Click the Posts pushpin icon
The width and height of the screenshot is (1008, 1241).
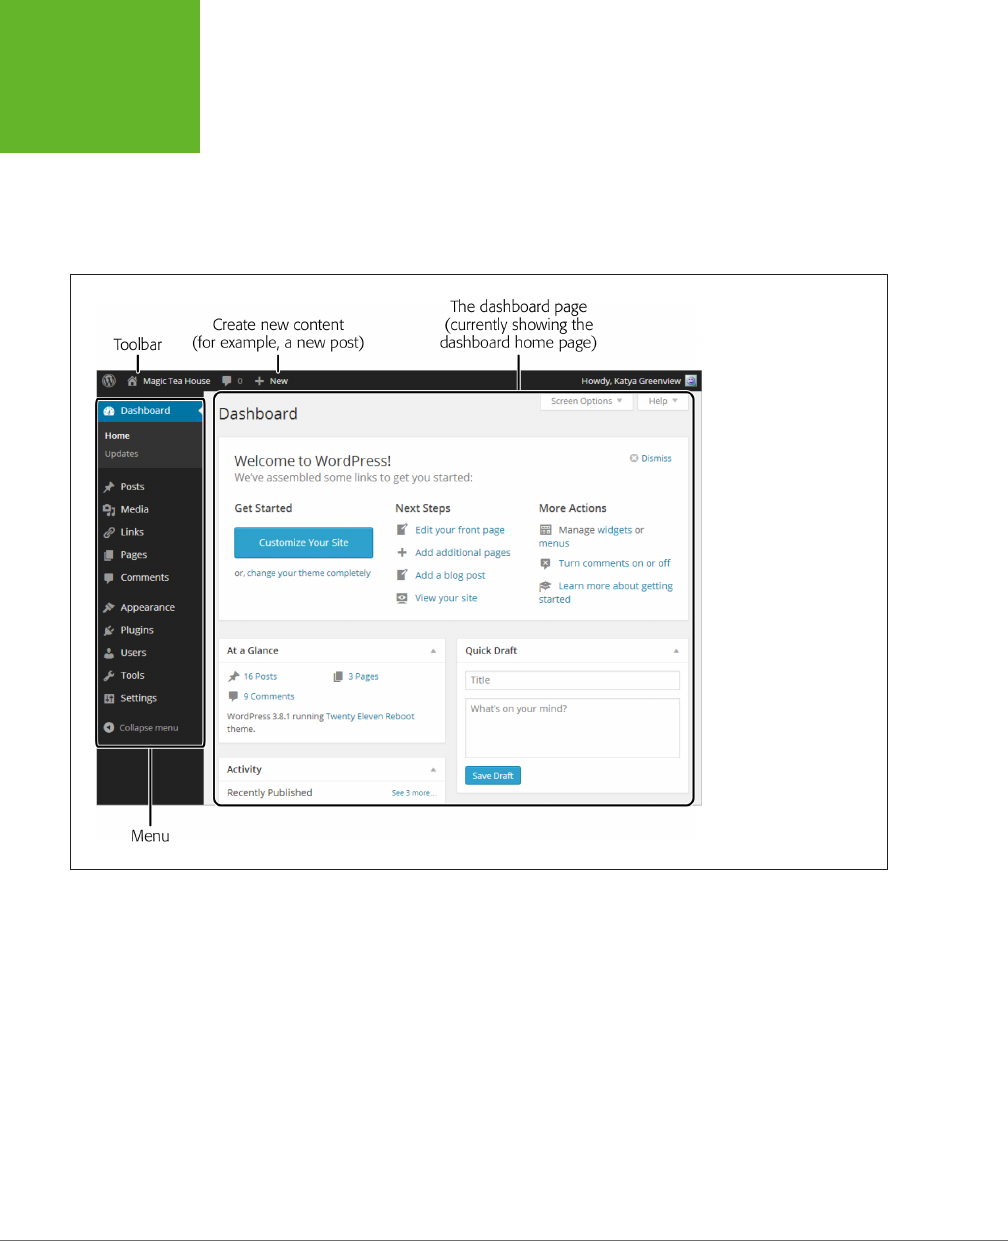[x=109, y=487]
